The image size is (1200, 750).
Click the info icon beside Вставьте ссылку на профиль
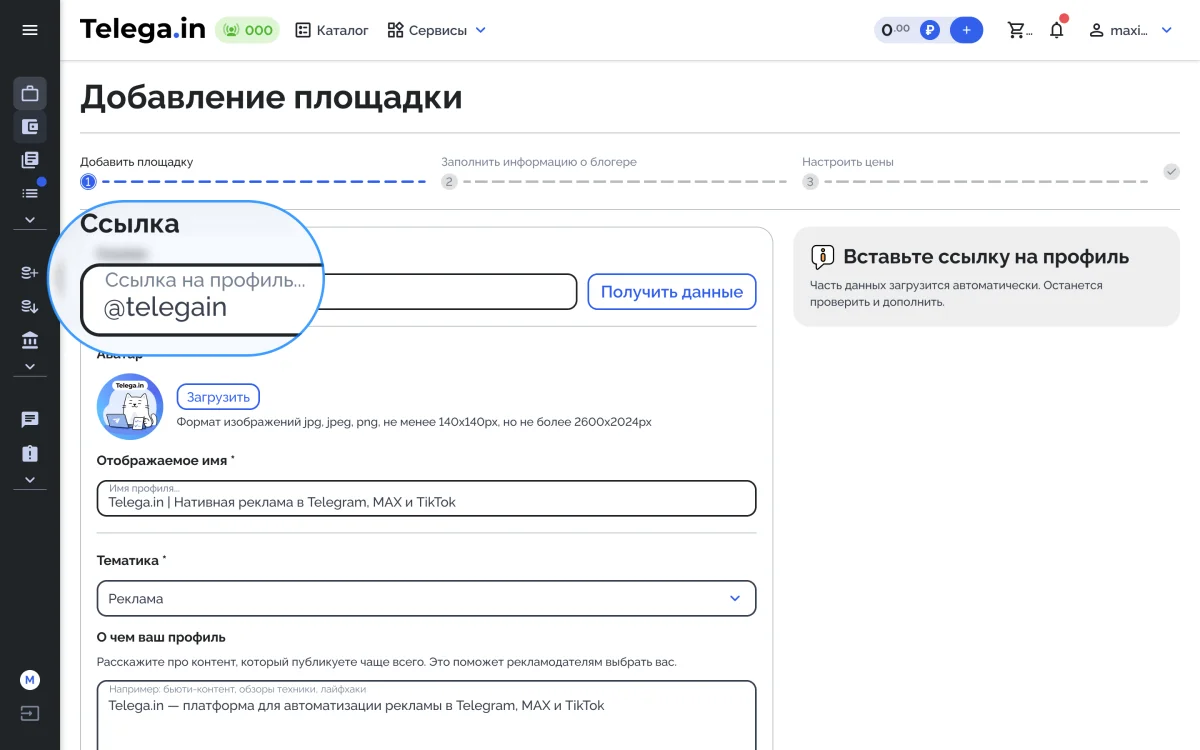coord(822,257)
